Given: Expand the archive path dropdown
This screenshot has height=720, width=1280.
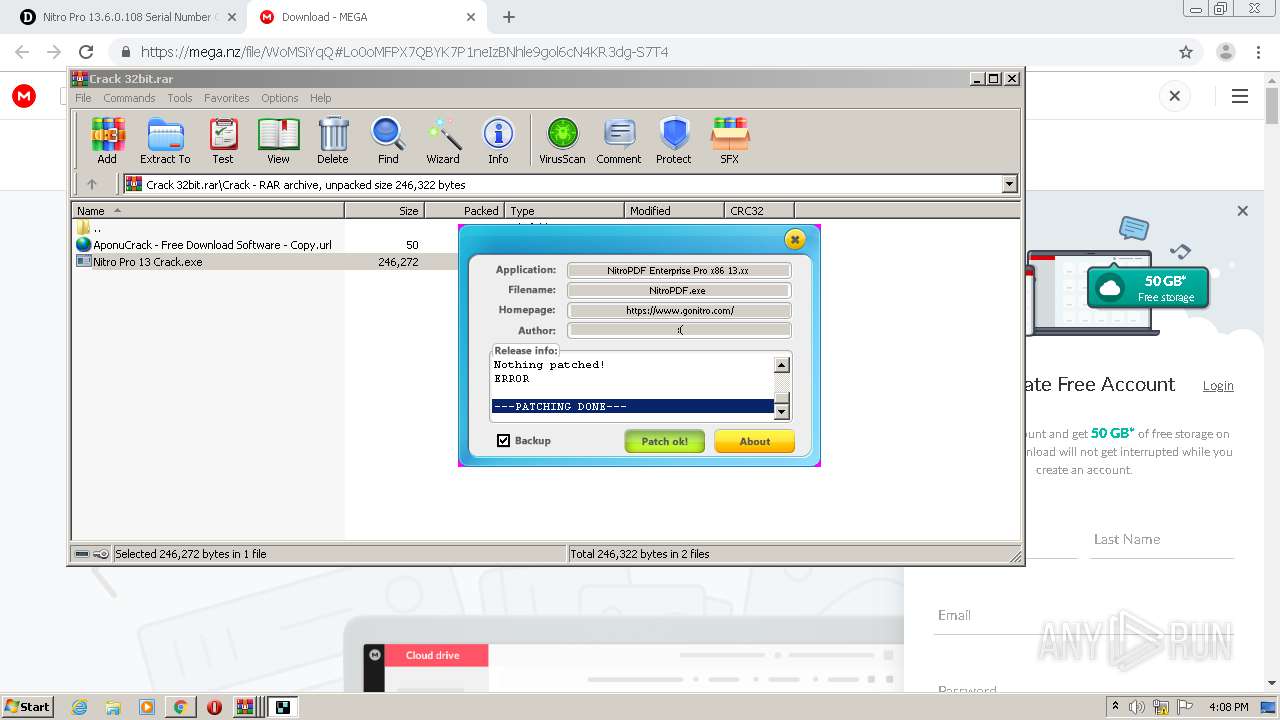Looking at the screenshot, I should point(1009,184).
